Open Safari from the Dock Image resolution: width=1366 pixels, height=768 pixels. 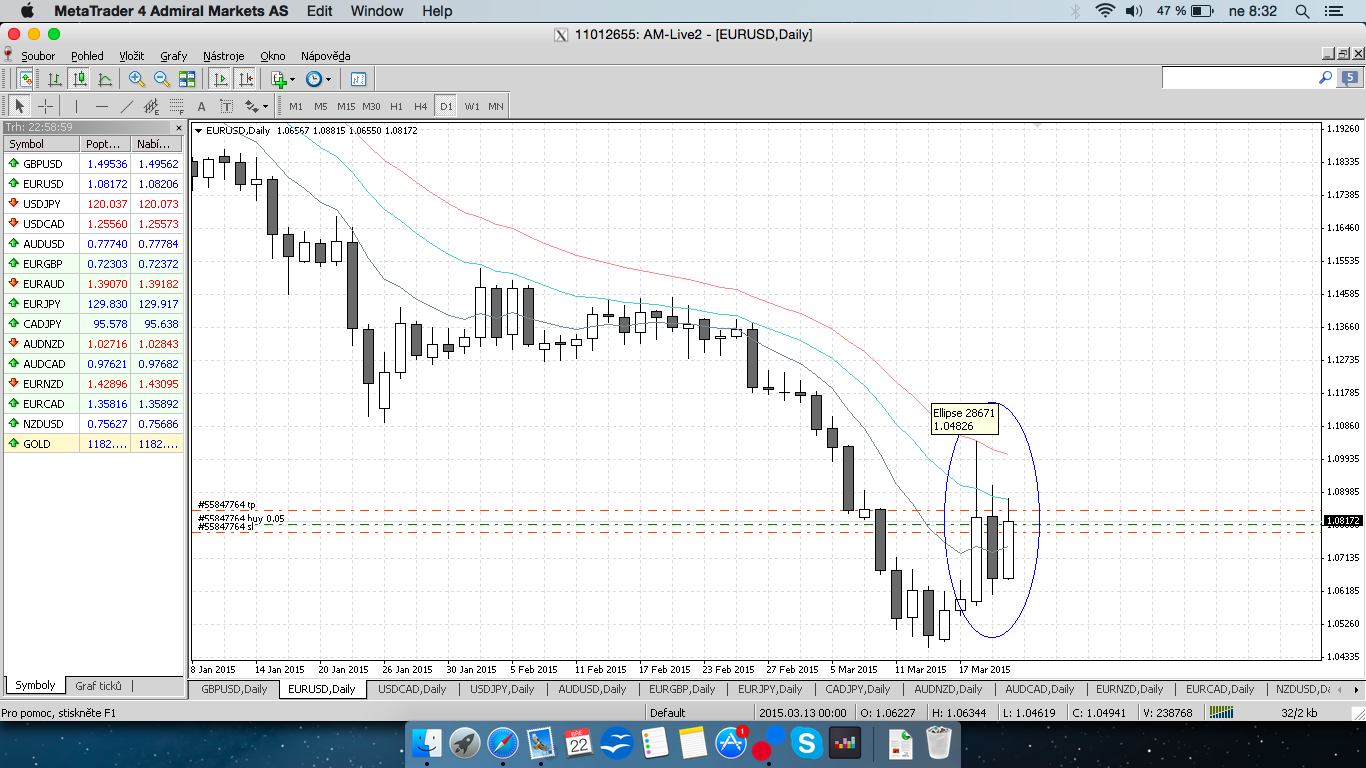pyautogui.click(x=503, y=743)
